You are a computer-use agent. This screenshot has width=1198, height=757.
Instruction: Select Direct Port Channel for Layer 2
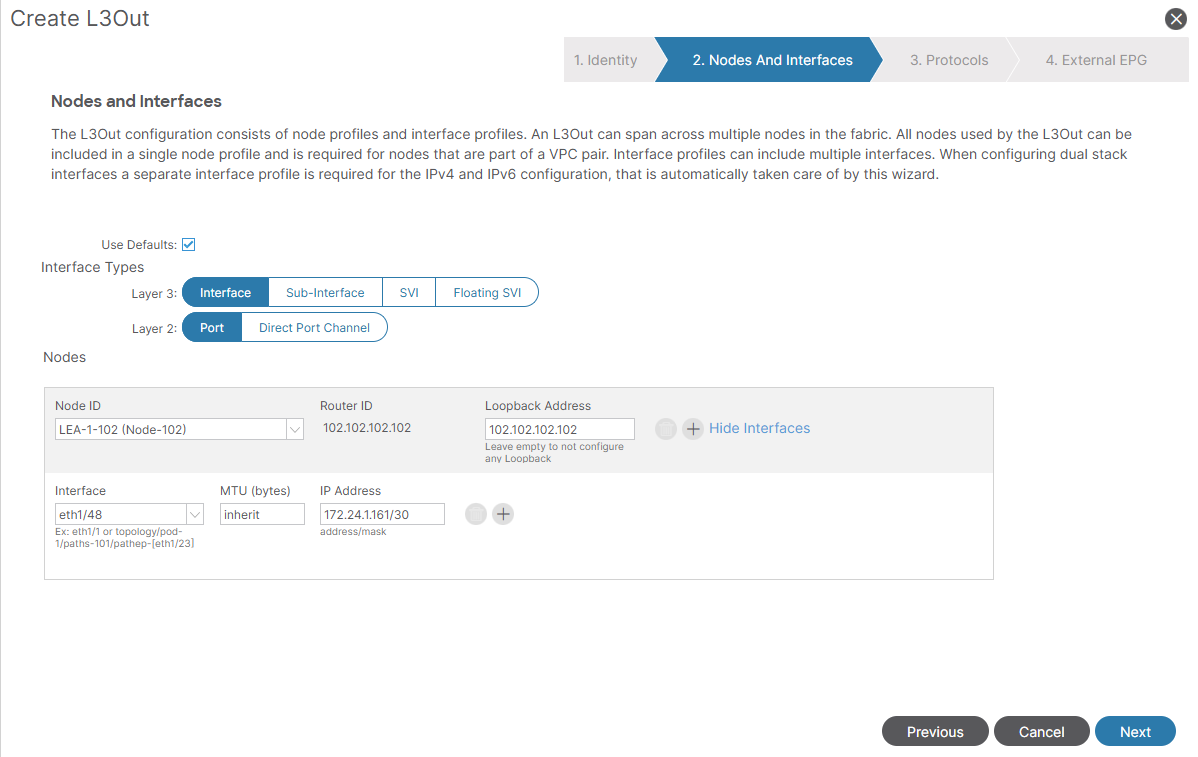(x=314, y=328)
